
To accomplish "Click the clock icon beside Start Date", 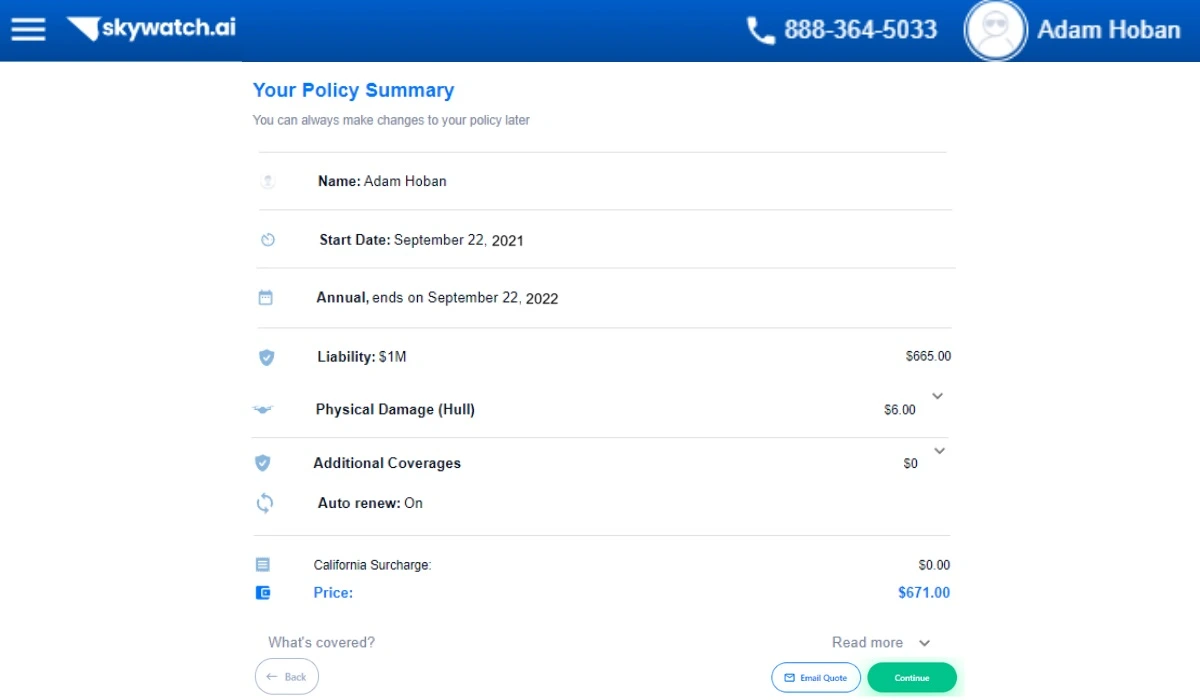I will pyautogui.click(x=268, y=240).
